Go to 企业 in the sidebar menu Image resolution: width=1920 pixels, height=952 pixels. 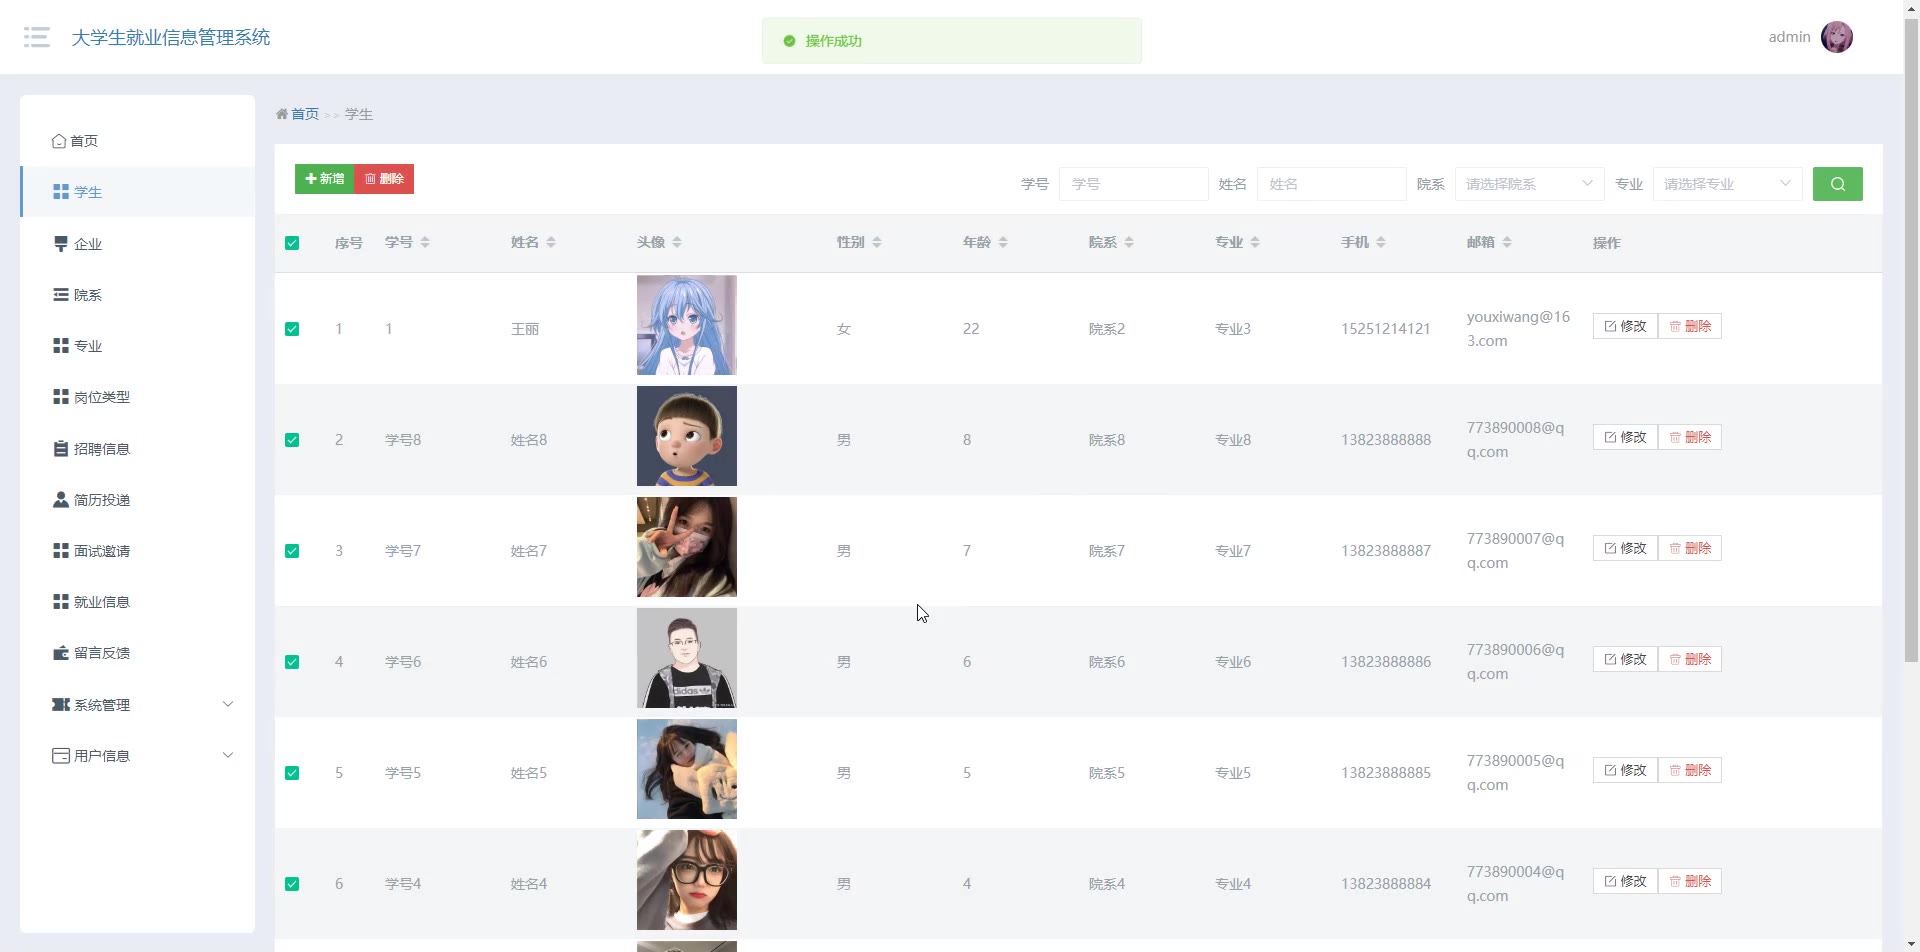(x=88, y=244)
